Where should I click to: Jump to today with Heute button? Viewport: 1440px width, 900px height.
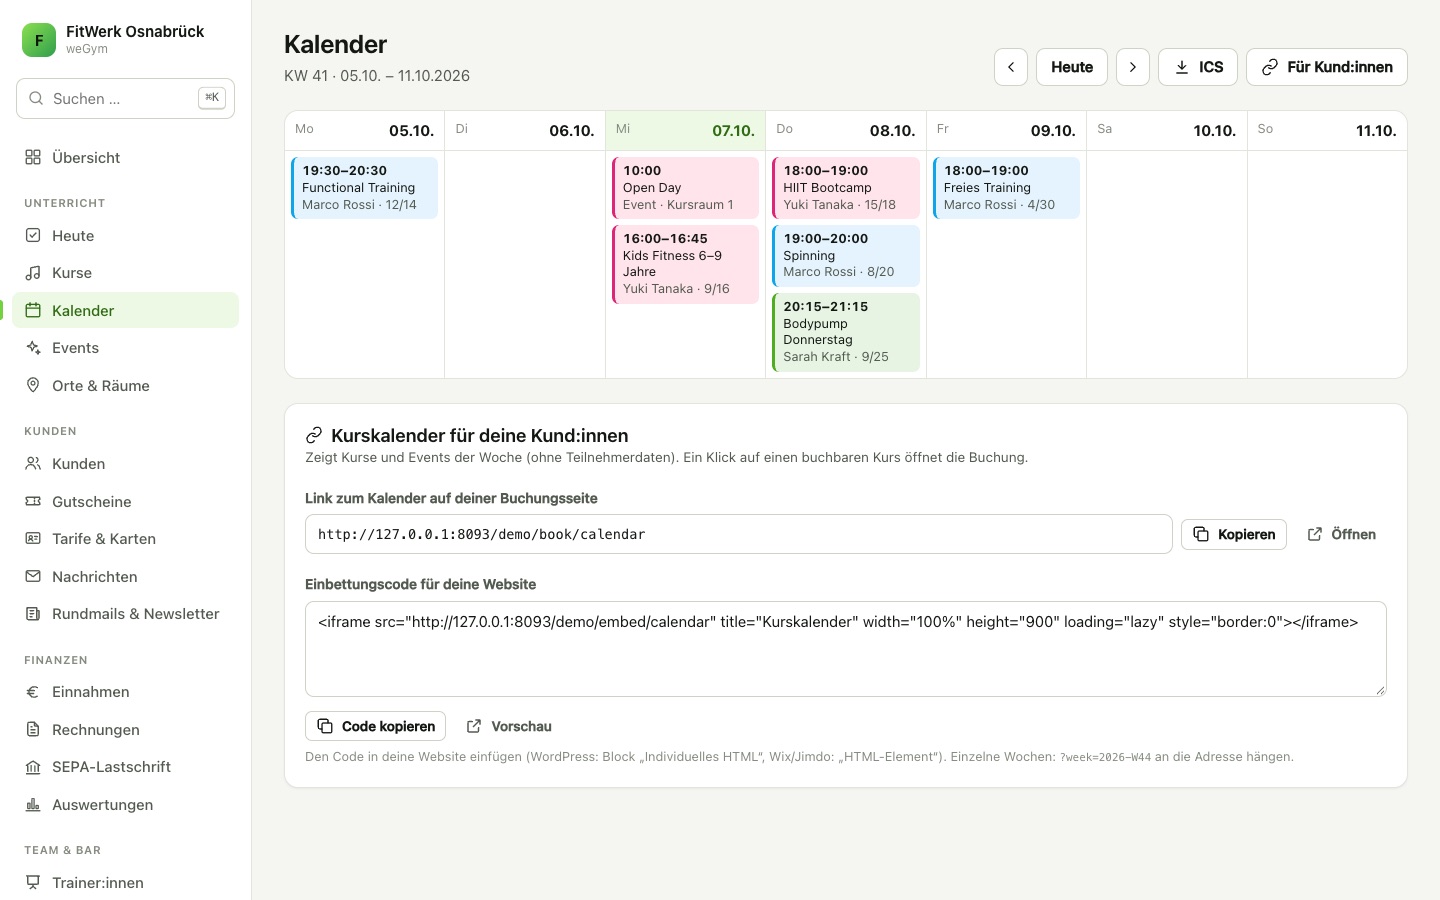coord(1072,67)
